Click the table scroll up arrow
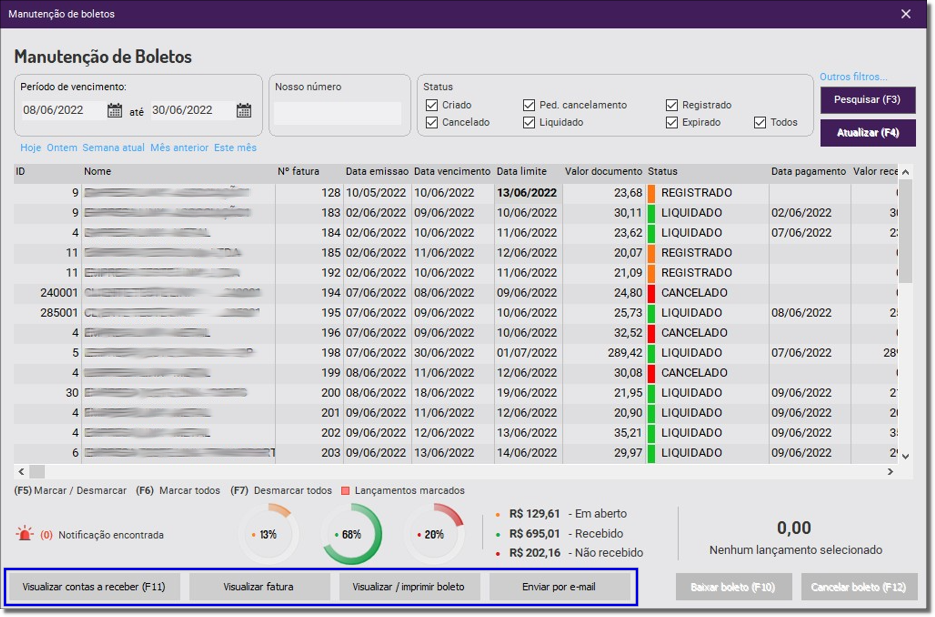 pos(905,172)
